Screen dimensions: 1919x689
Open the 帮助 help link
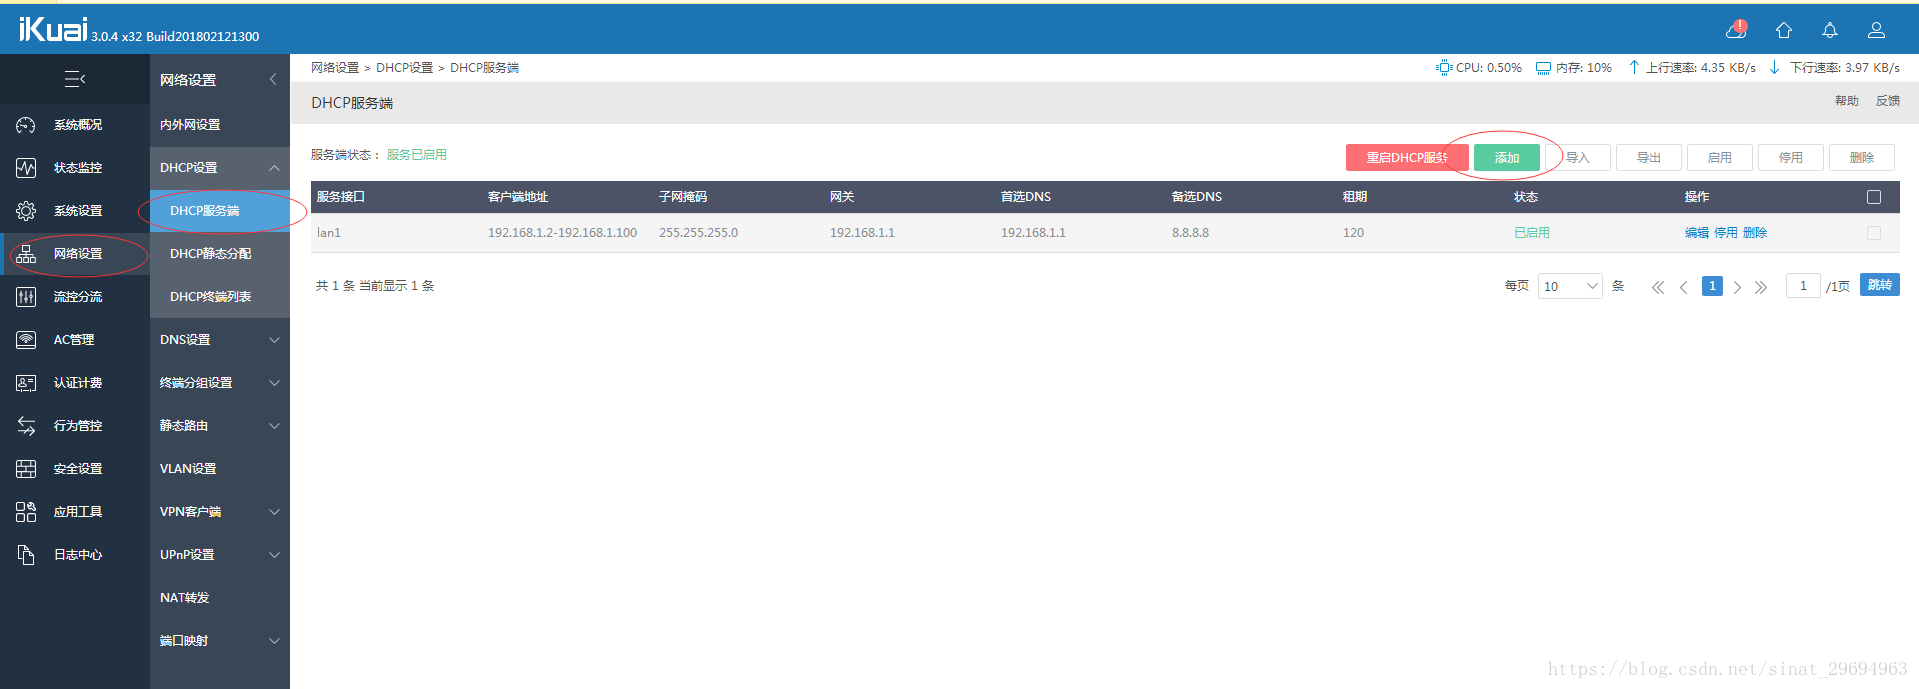pos(1847,101)
